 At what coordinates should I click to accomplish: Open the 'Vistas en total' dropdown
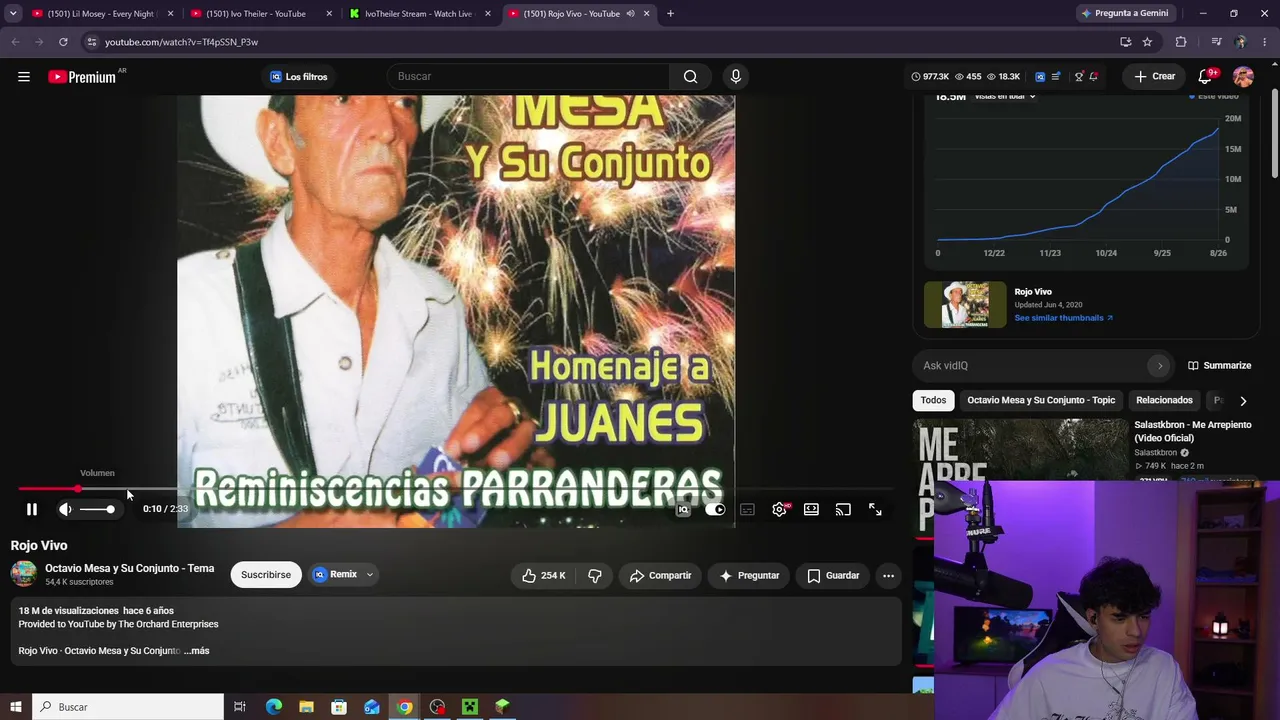(1005, 97)
